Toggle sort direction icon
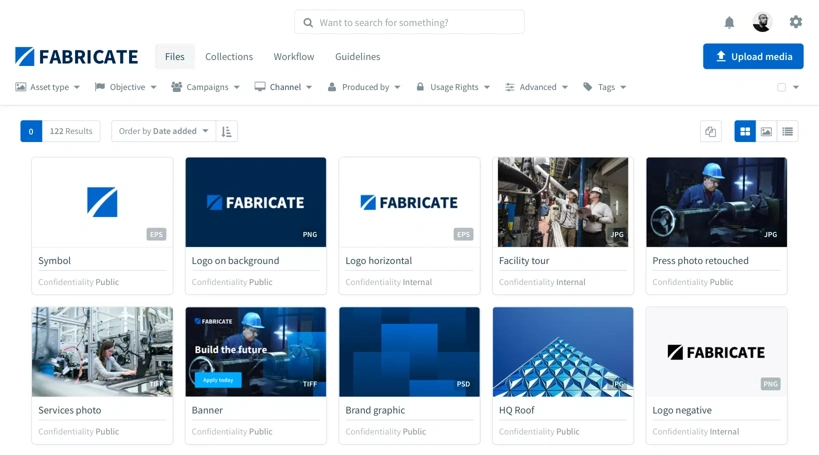Viewport: 819px width, 455px height. point(227,131)
